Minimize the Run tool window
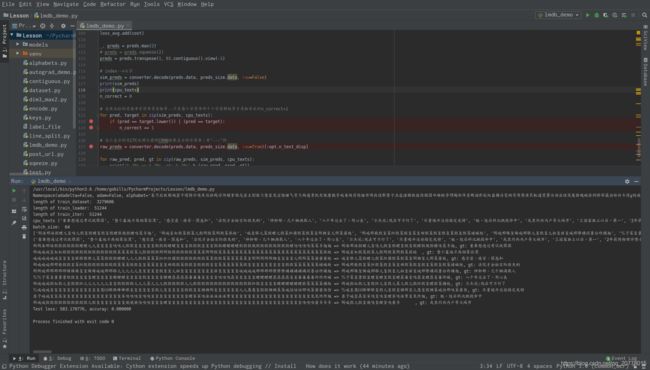This screenshot has width=650, height=370. click(636, 181)
